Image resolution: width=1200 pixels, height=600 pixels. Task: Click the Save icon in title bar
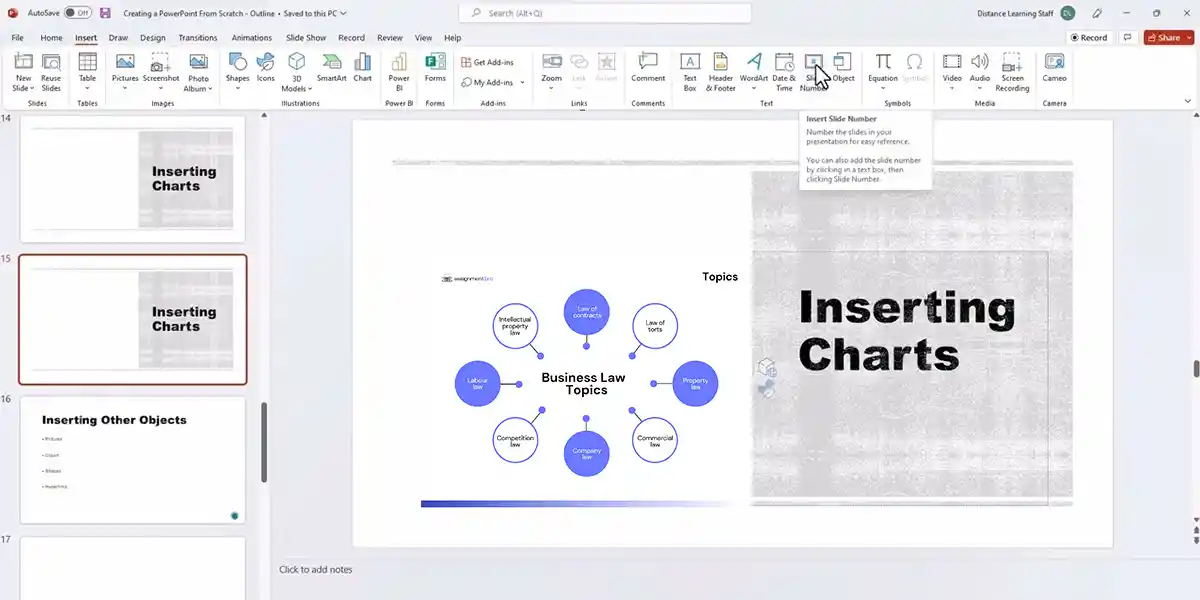(105, 13)
